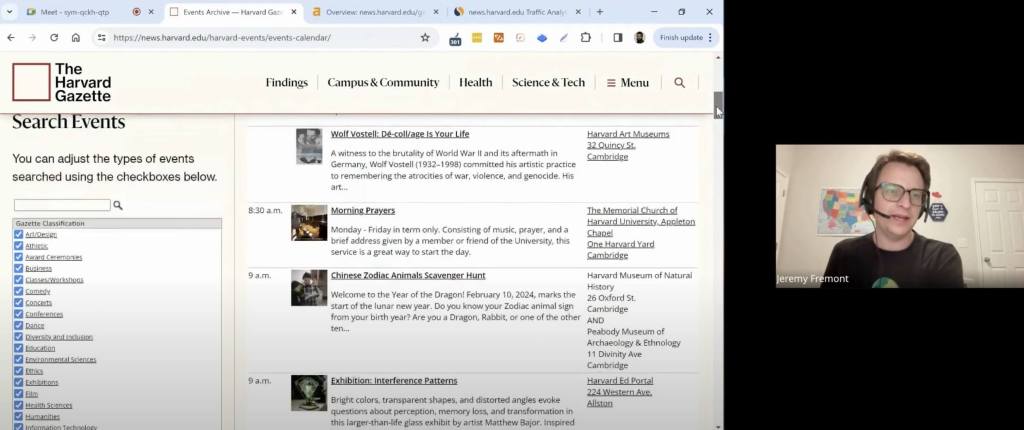
Task: Click the yellow extension icon in toolbar
Action: tap(477, 38)
